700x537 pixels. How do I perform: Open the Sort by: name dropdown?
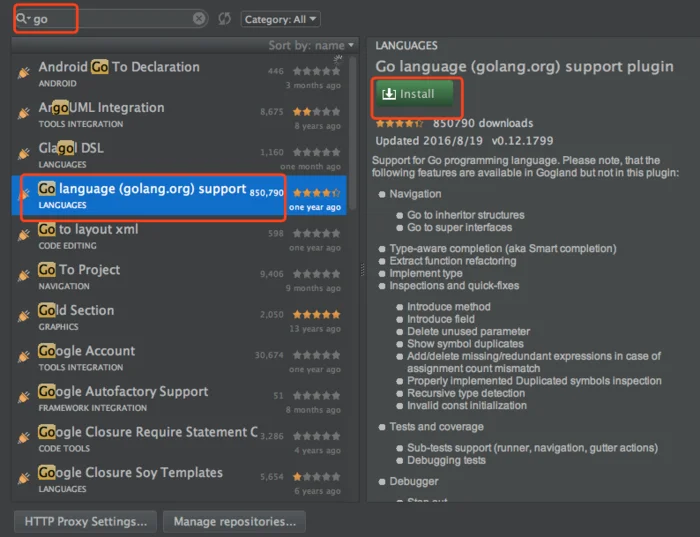(x=311, y=45)
